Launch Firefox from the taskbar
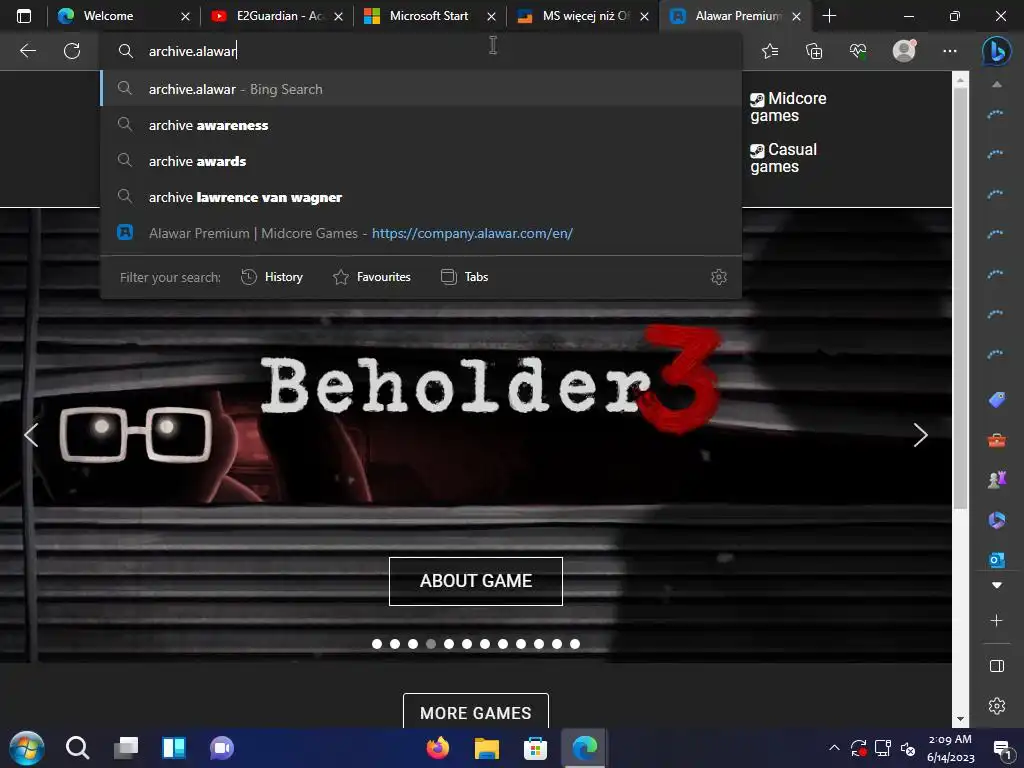Viewport: 1024px width, 768px height. coord(438,748)
